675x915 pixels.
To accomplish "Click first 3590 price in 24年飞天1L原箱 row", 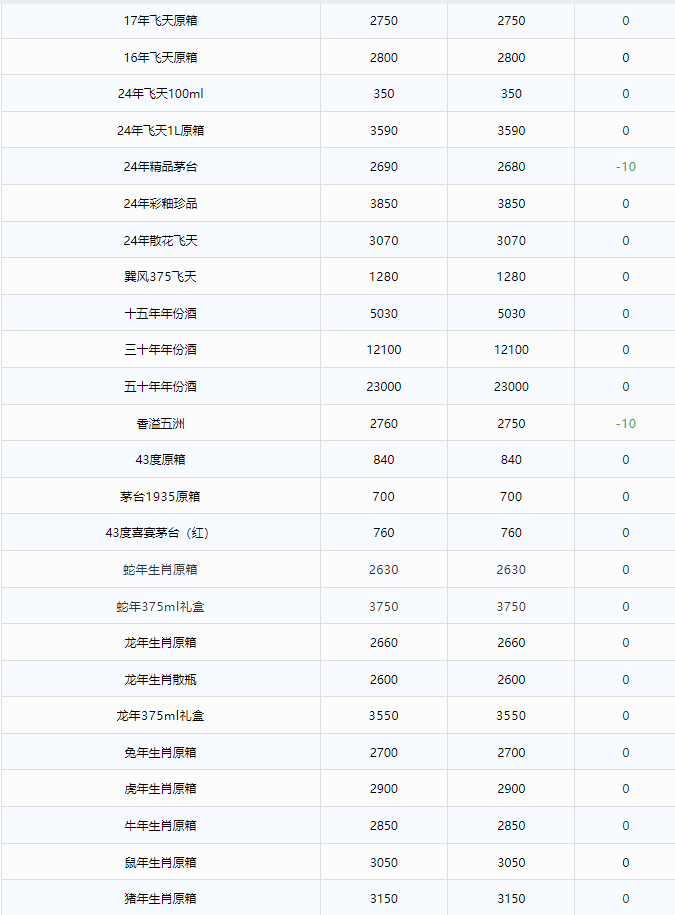I will tap(384, 130).
